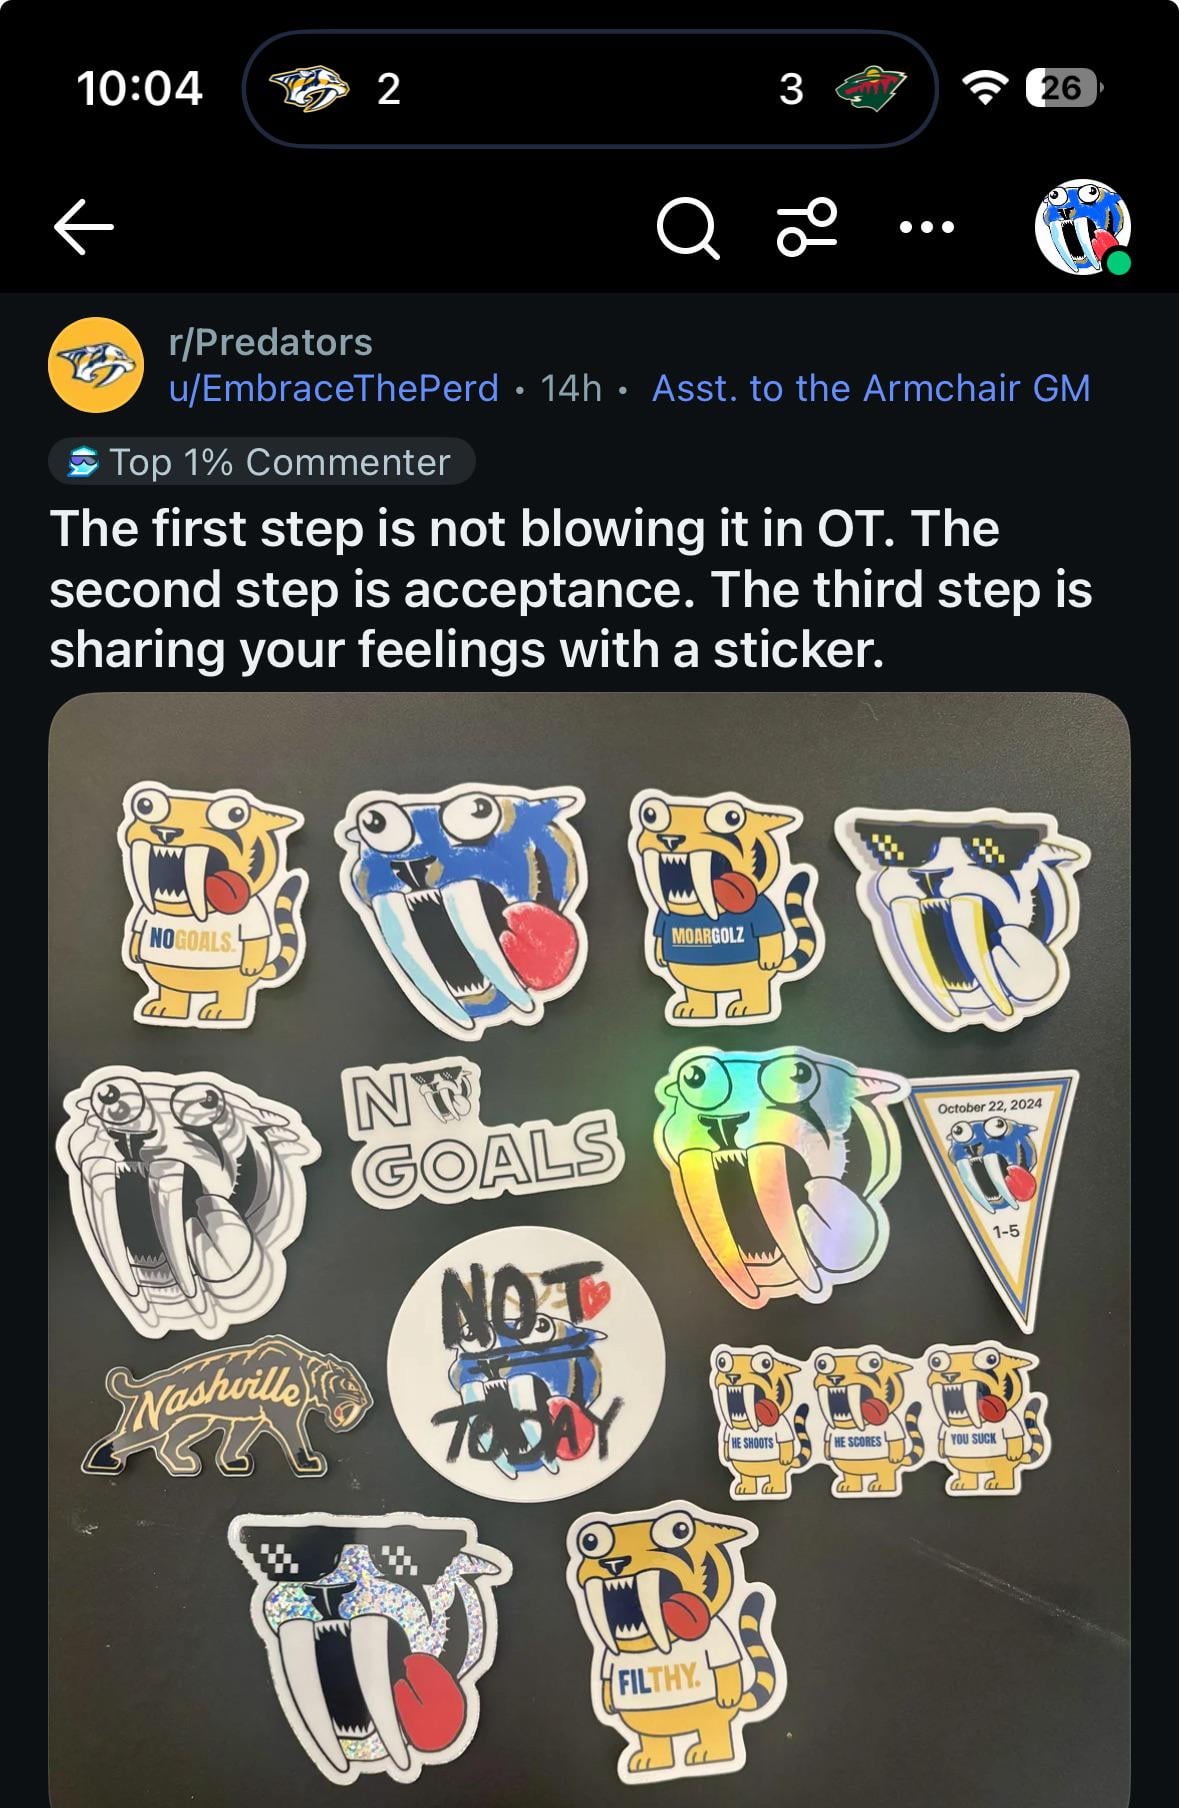Tap the r/Predators subreddit icon
Image resolution: width=1179 pixels, height=1808 pixels.
[x=95, y=365]
